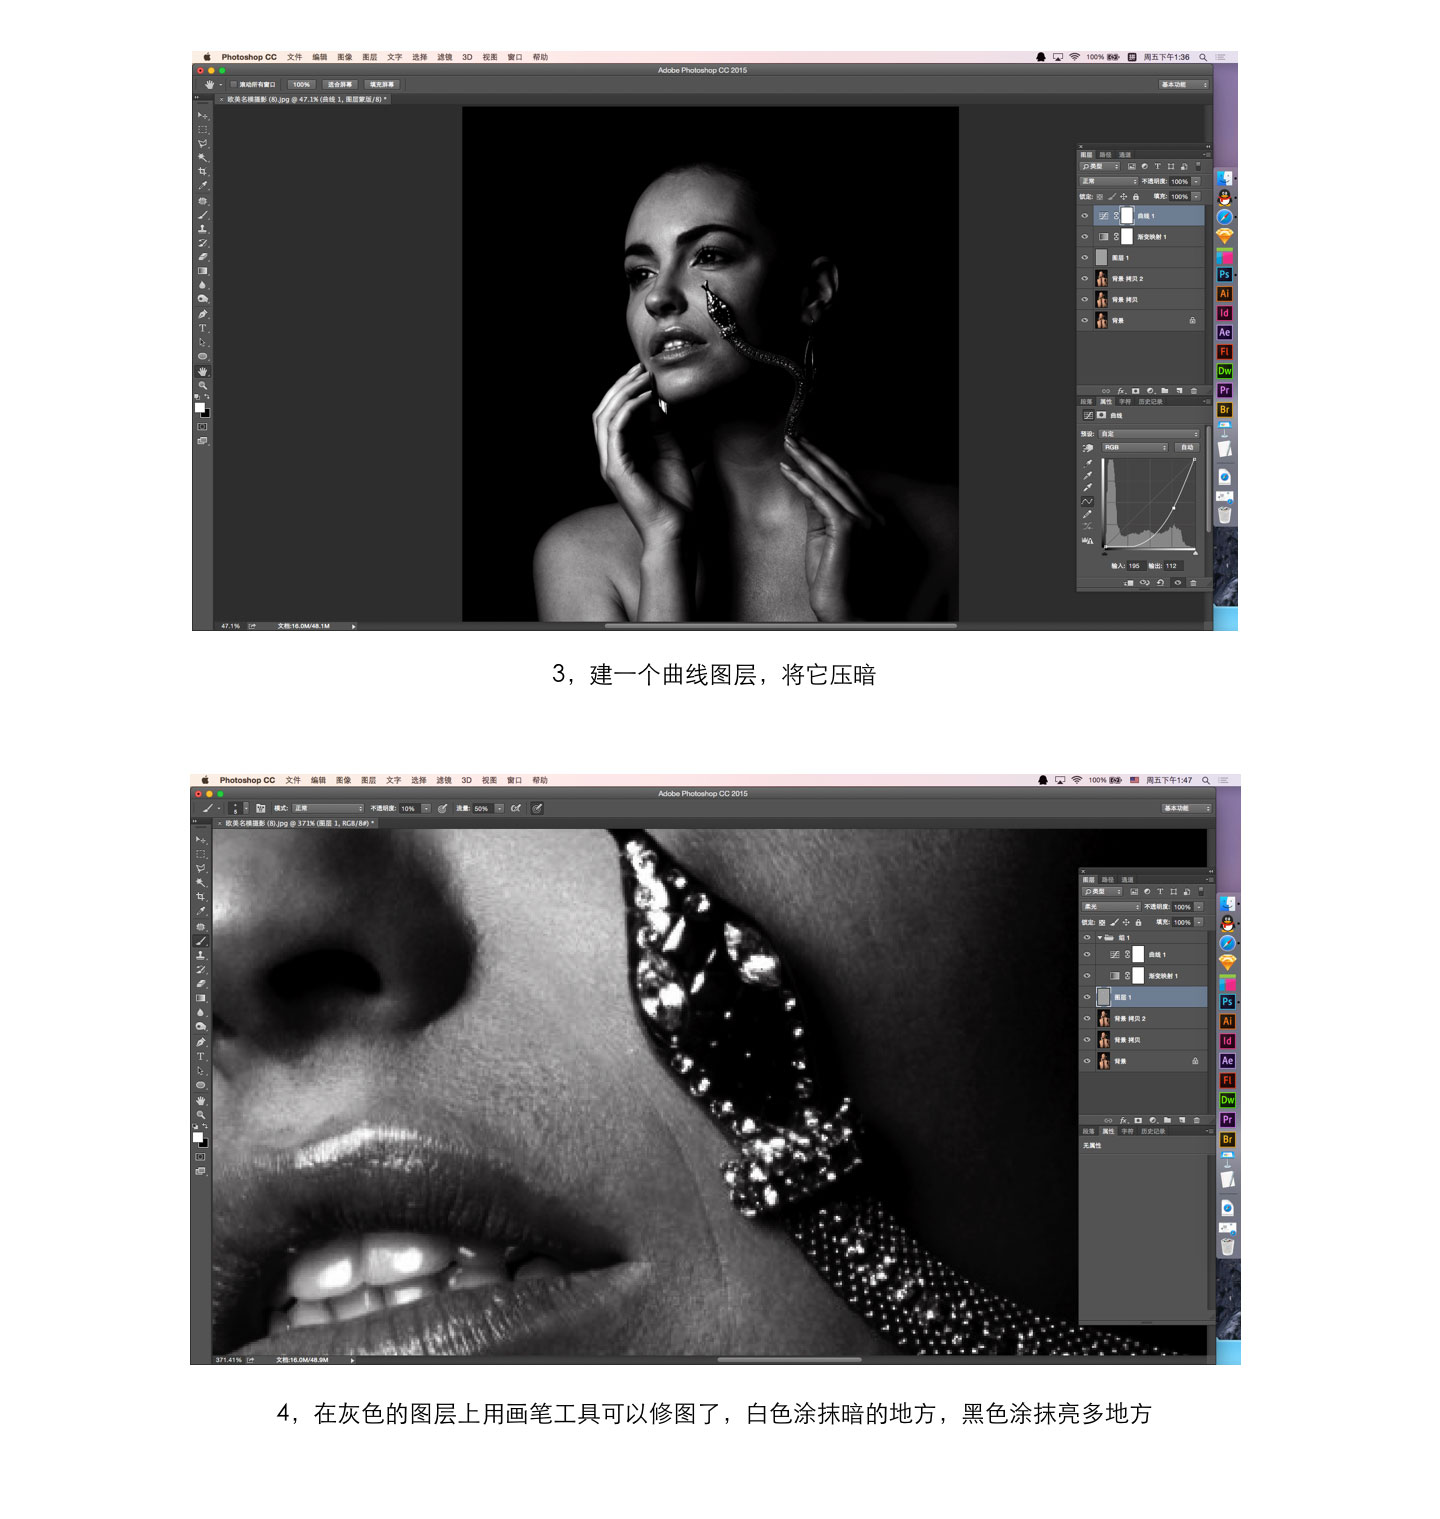Open Illustrator from the Dock in lower screenshot
Image resolution: width=1440 pixels, height=1519 pixels.
tap(1227, 1021)
